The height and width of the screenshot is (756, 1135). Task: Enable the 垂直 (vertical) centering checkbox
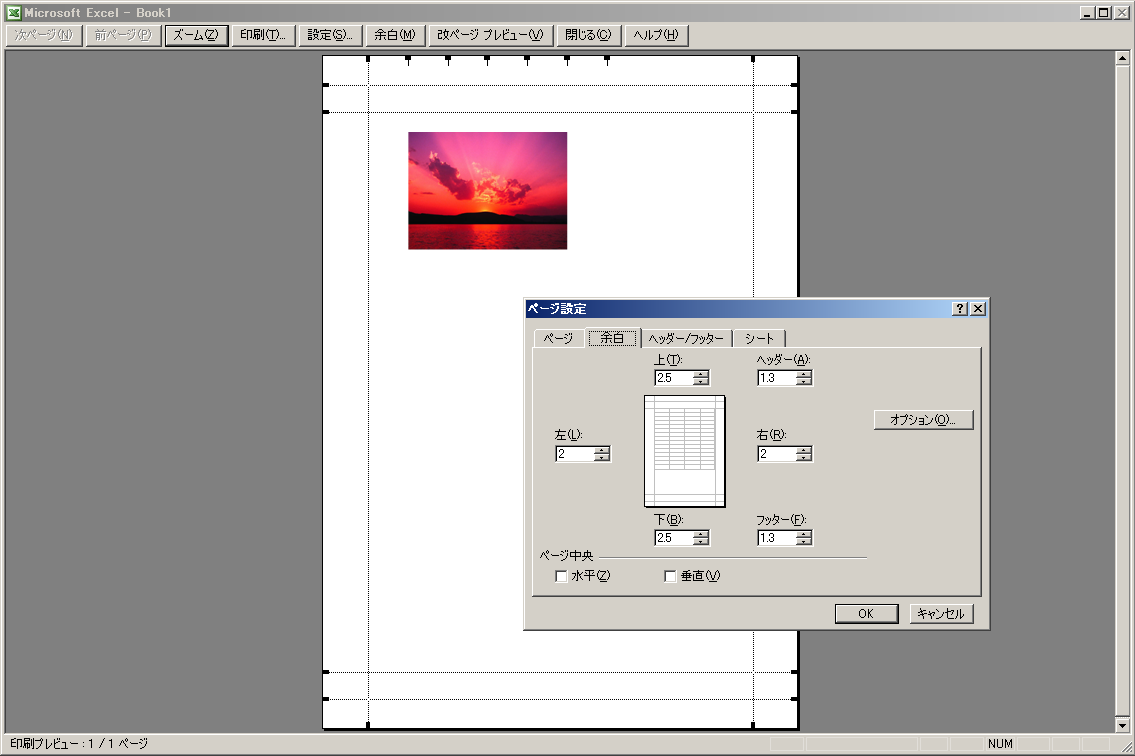670,576
